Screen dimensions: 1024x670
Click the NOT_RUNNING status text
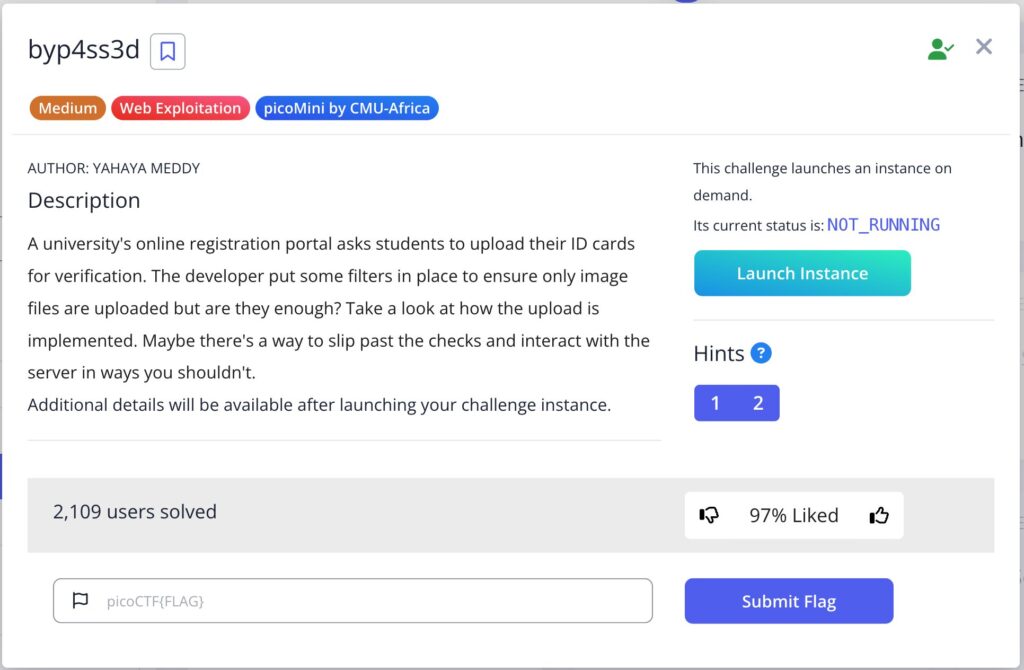click(x=883, y=225)
